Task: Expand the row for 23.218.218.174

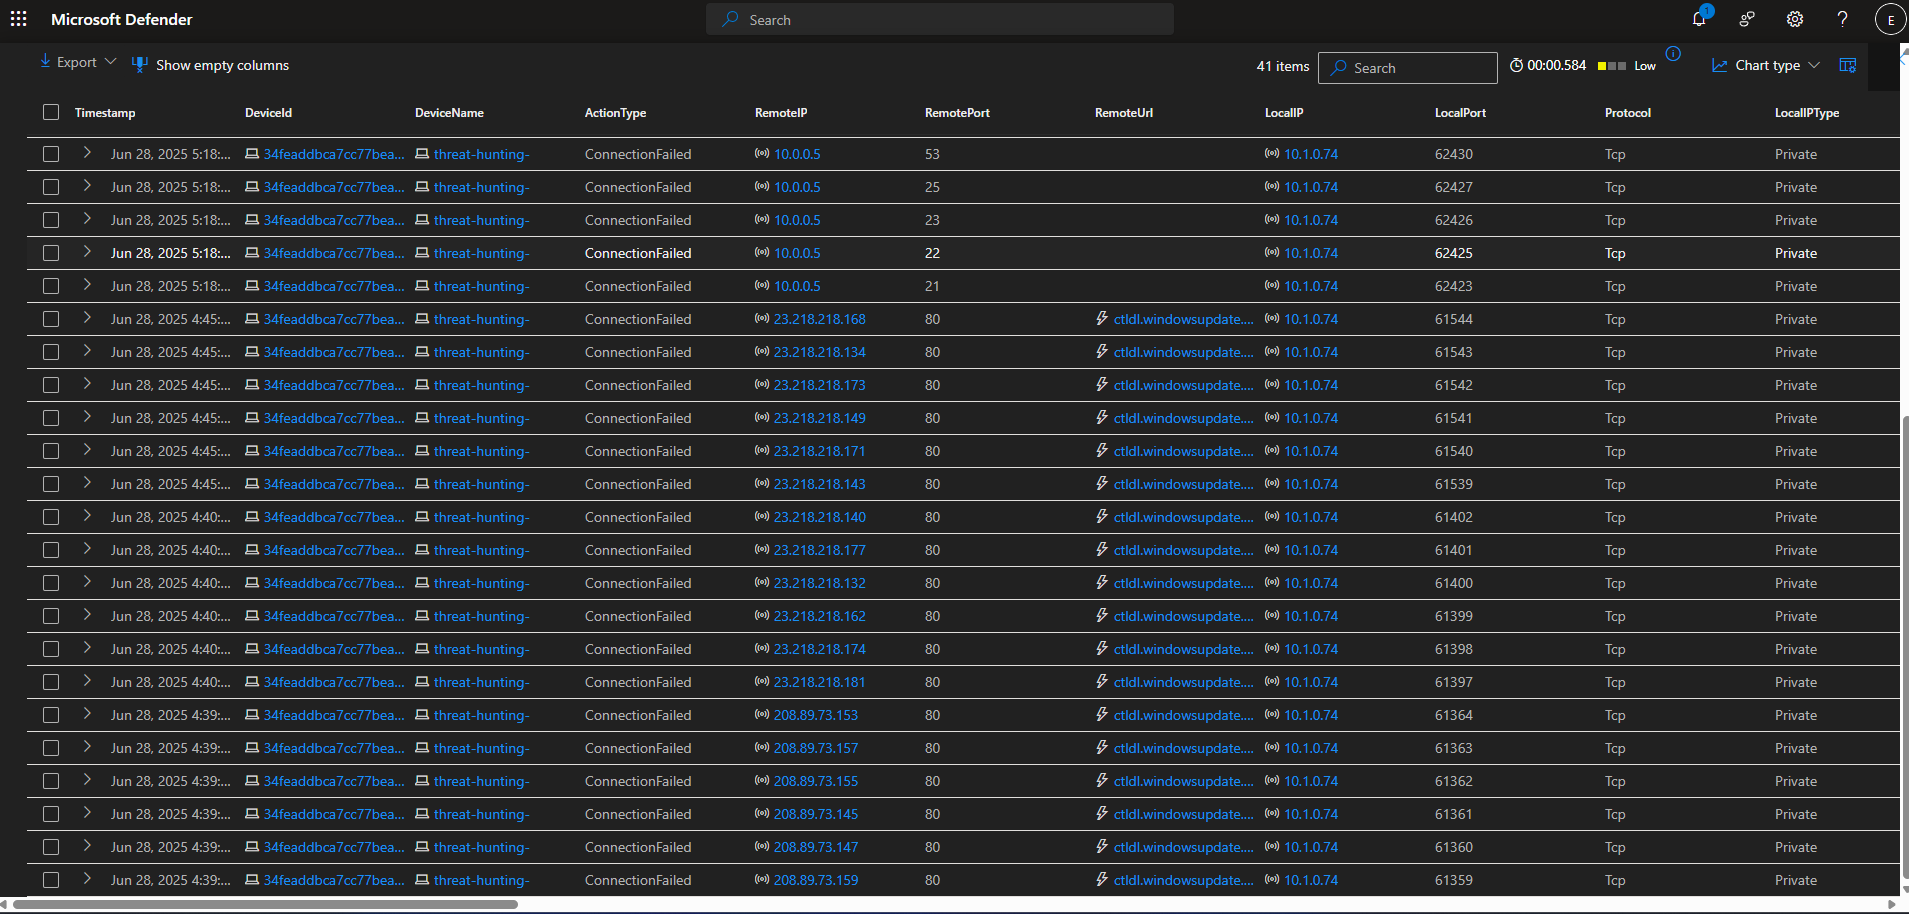Action: pyautogui.click(x=87, y=648)
